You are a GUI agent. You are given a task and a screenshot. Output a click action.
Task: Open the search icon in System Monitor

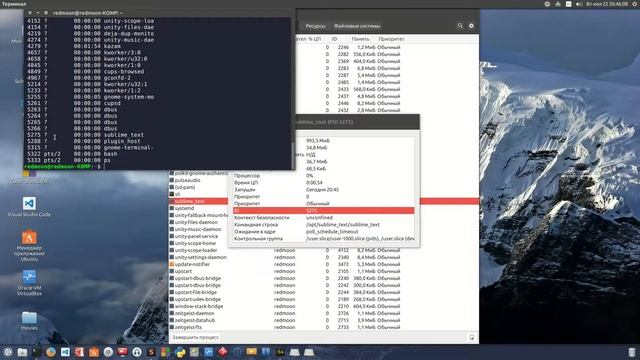click(x=460, y=26)
